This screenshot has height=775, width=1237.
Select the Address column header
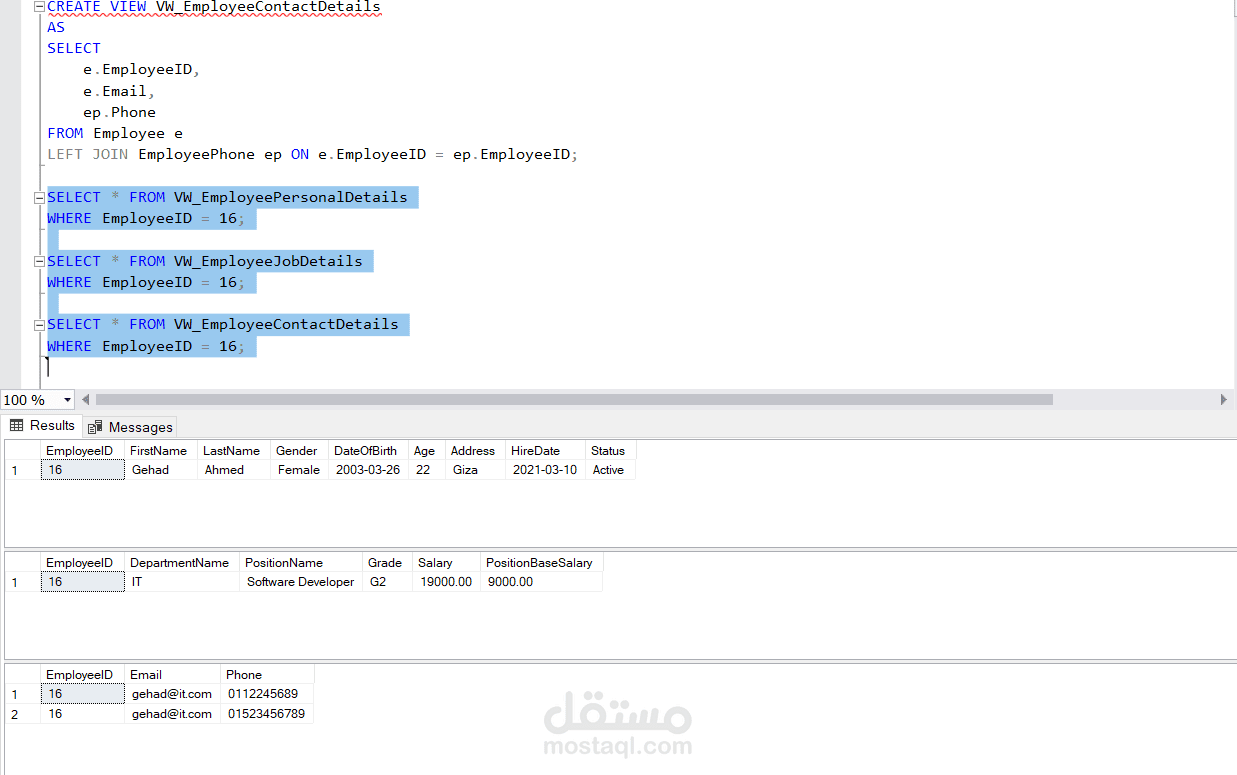click(x=476, y=451)
